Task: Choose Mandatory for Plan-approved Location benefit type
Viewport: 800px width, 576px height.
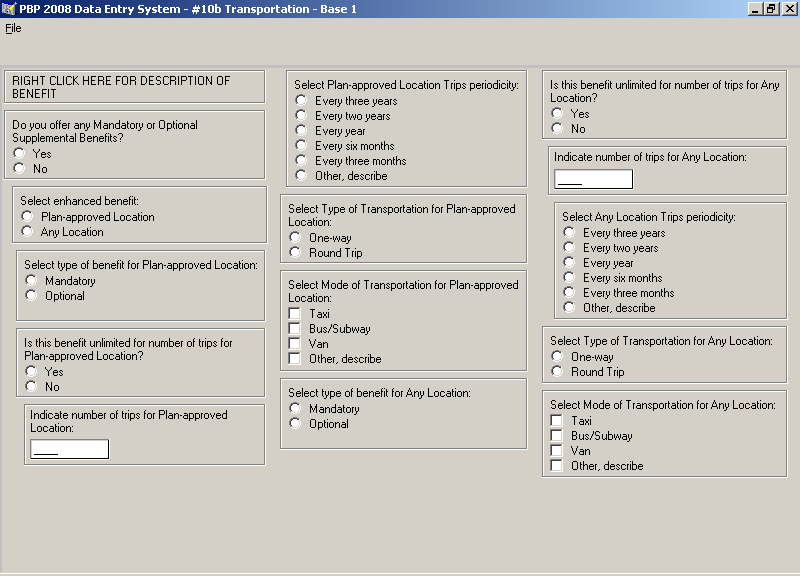Action: [31, 281]
